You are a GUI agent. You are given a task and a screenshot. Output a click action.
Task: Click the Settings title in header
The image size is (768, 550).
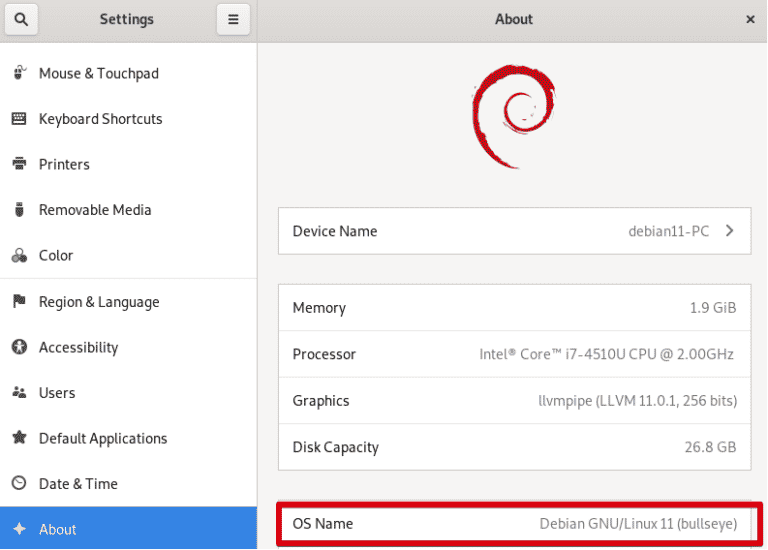click(x=127, y=19)
